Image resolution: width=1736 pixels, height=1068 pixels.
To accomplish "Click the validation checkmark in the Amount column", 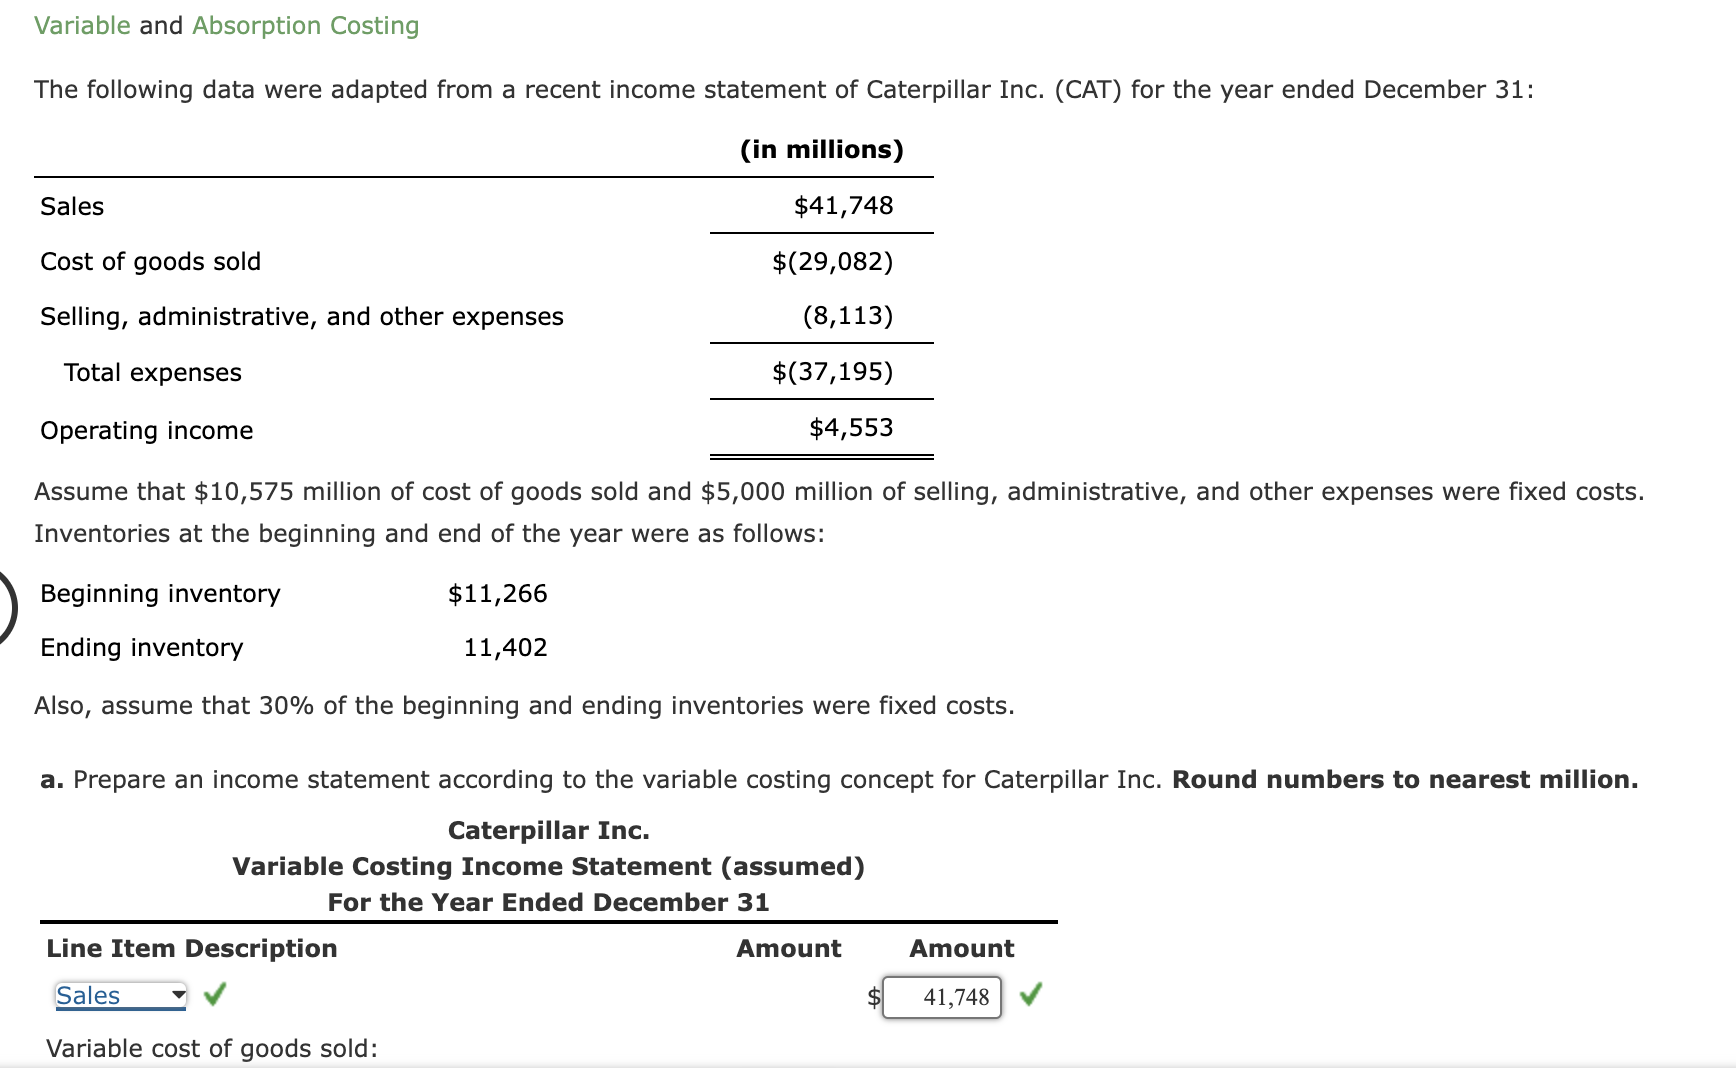I will click(x=1032, y=996).
